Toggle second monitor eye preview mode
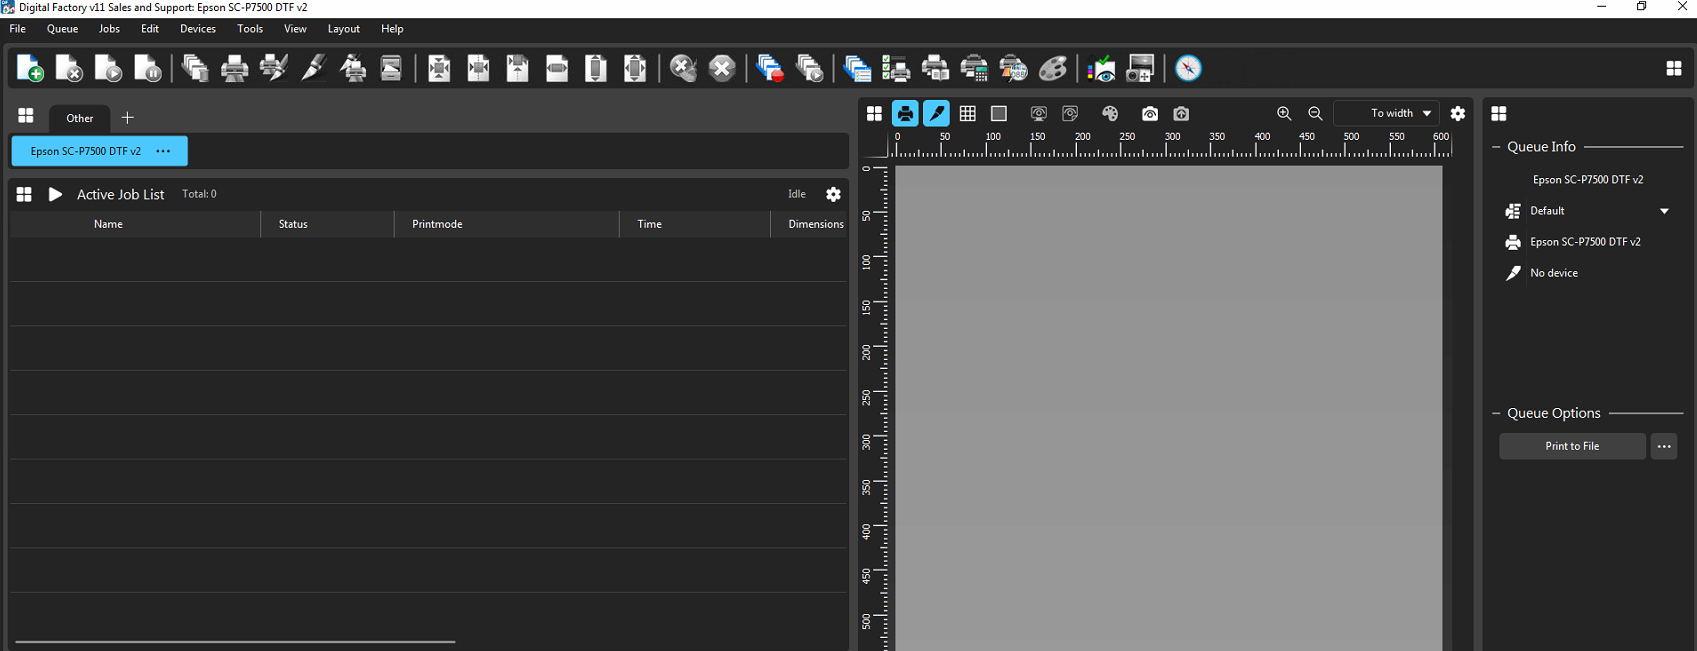 click(x=1070, y=114)
